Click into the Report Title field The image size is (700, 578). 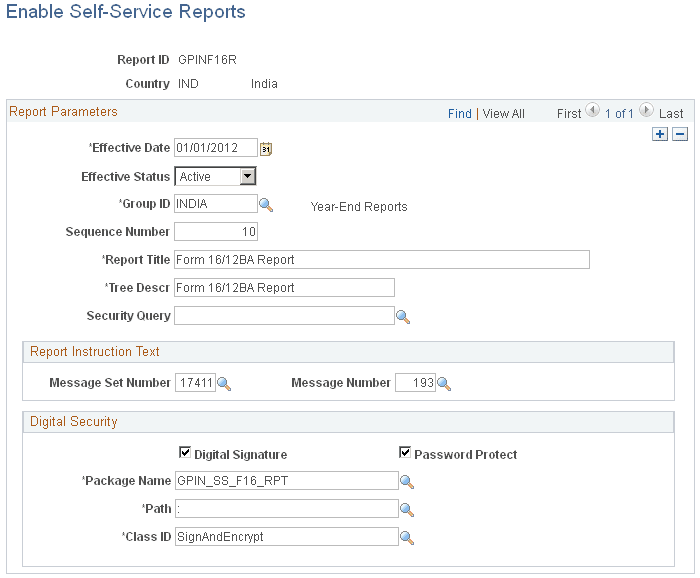[x=382, y=260]
